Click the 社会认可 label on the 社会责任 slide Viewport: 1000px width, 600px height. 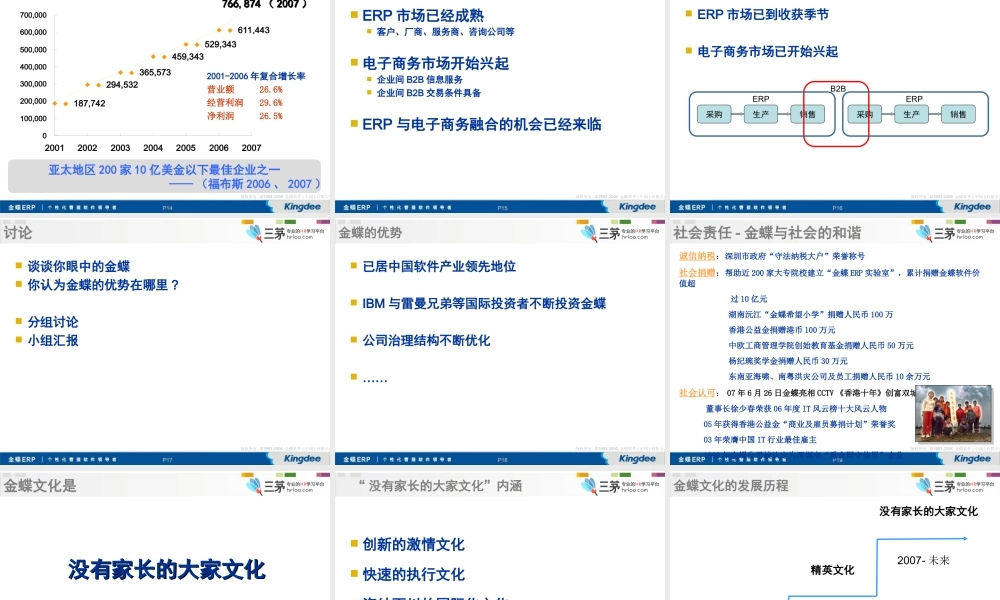[697, 393]
